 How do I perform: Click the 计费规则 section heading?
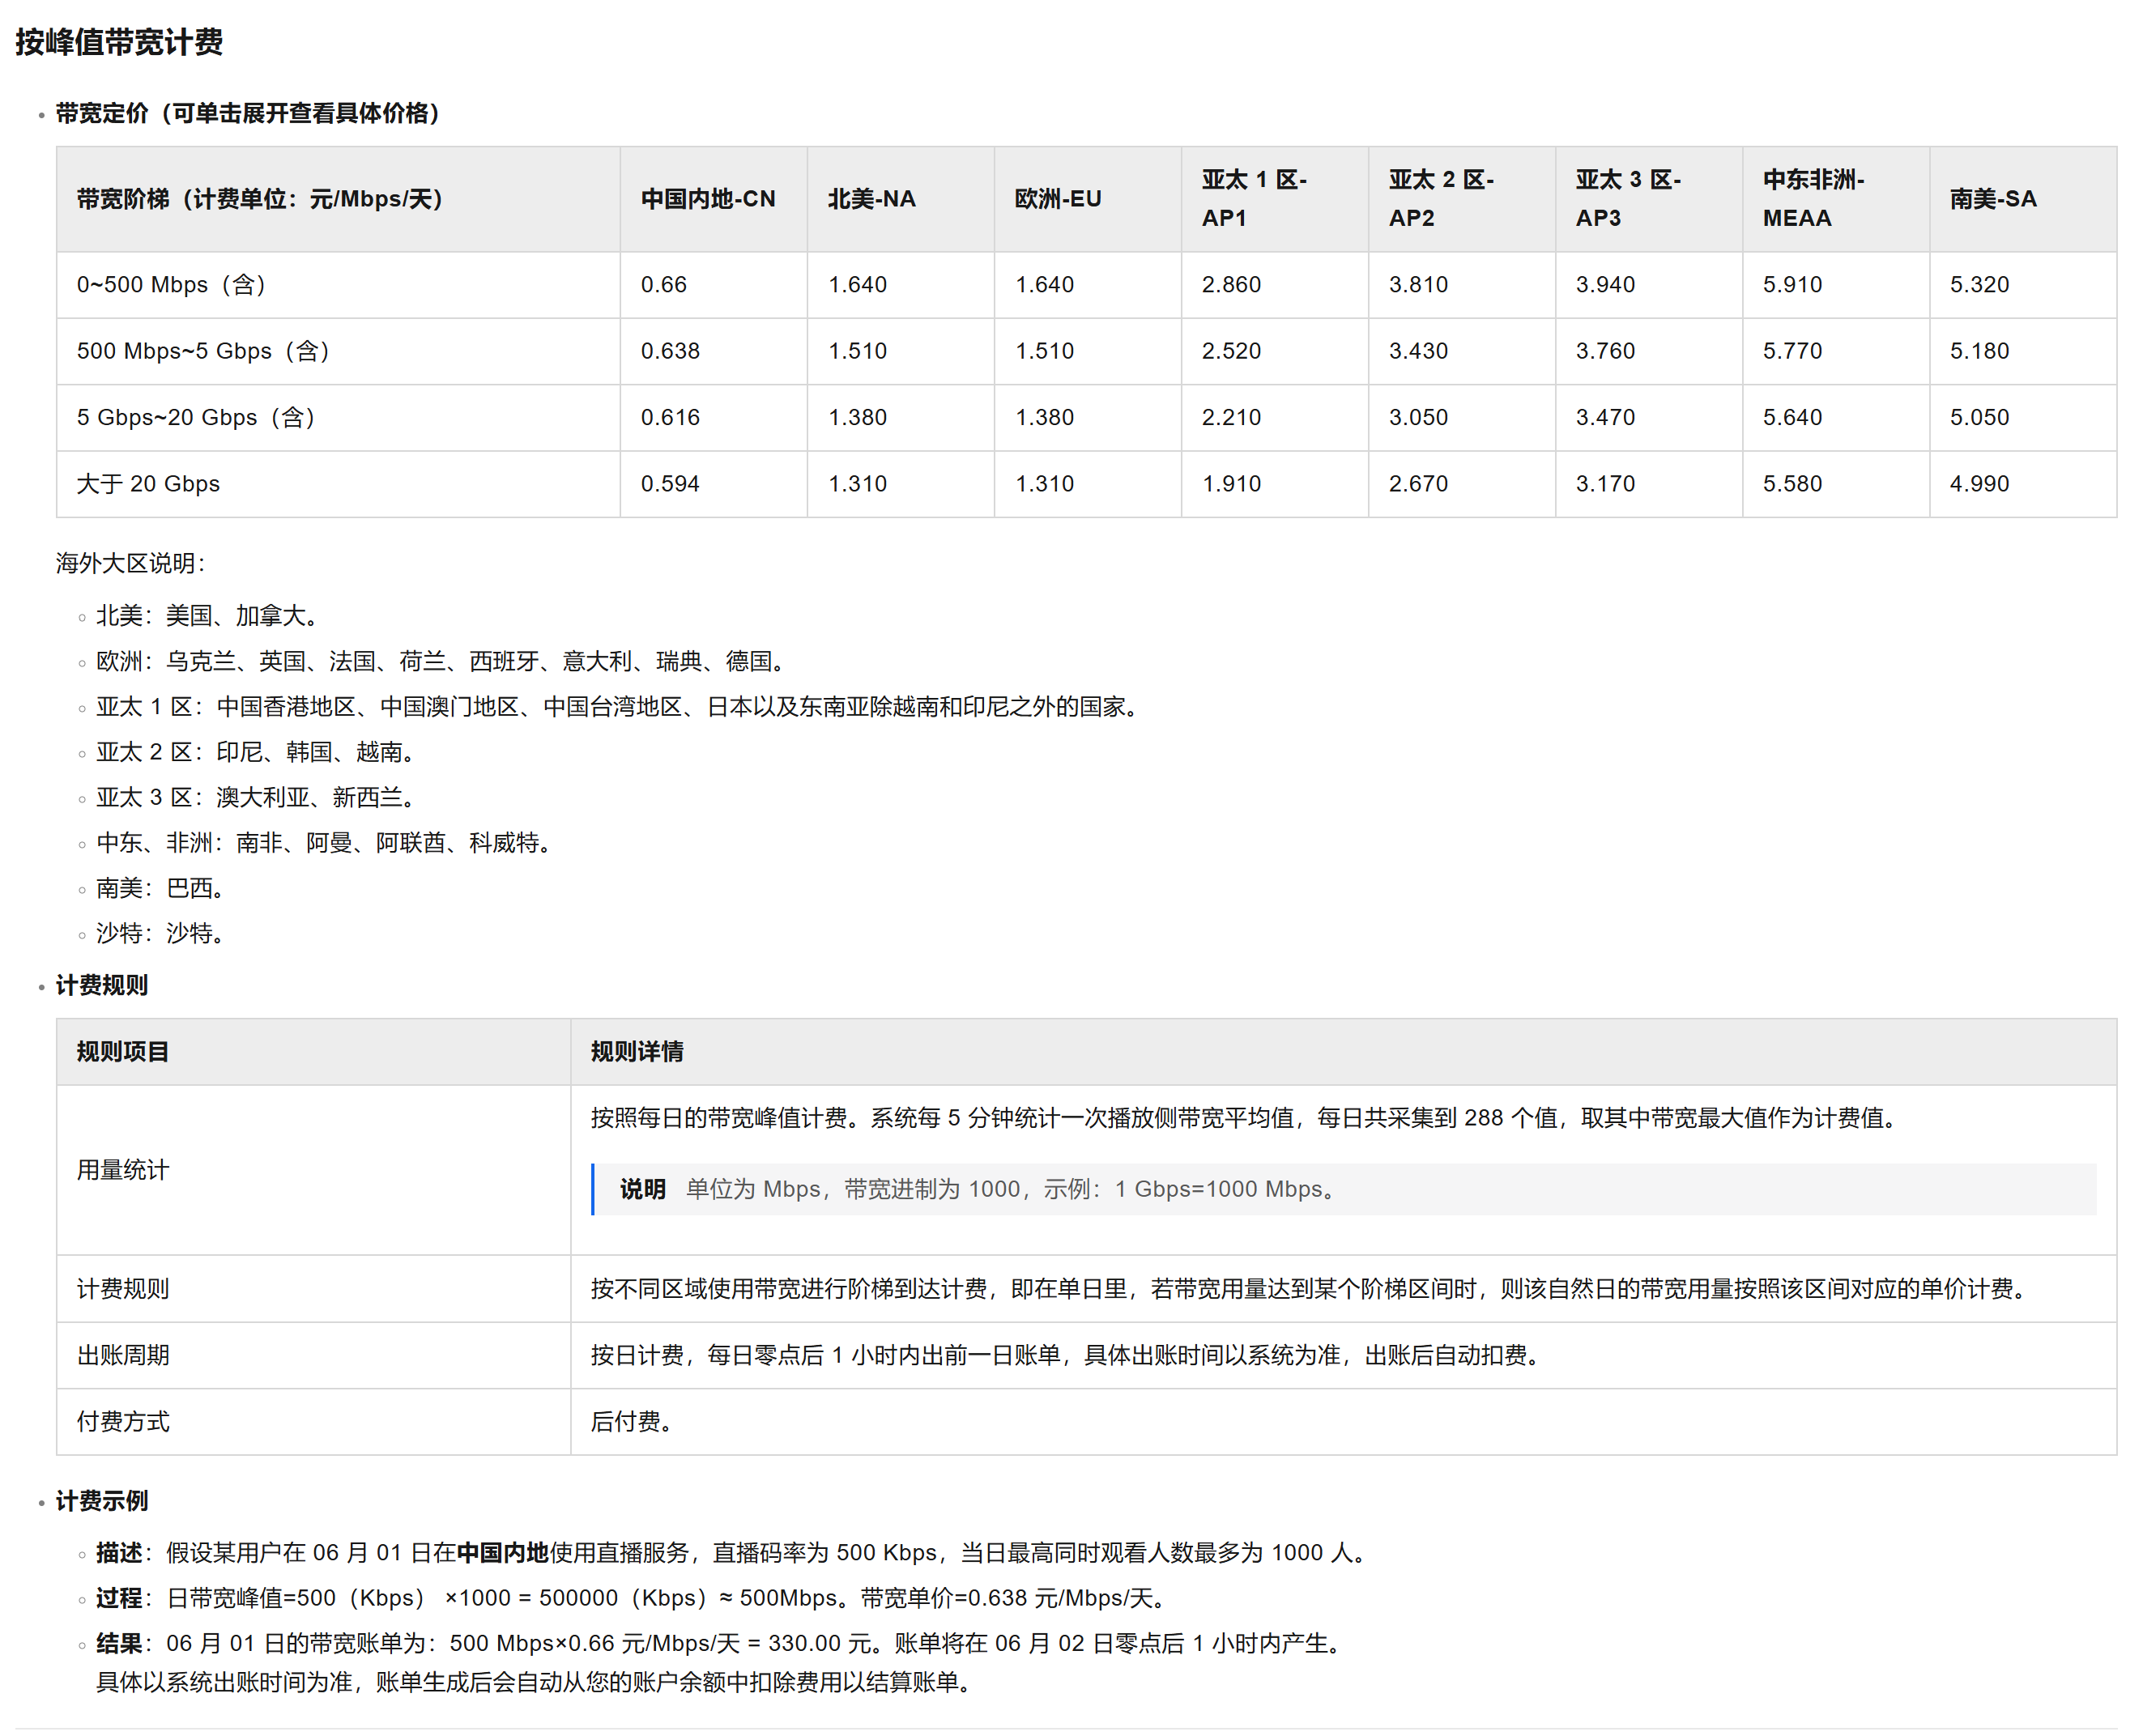[101, 985]
